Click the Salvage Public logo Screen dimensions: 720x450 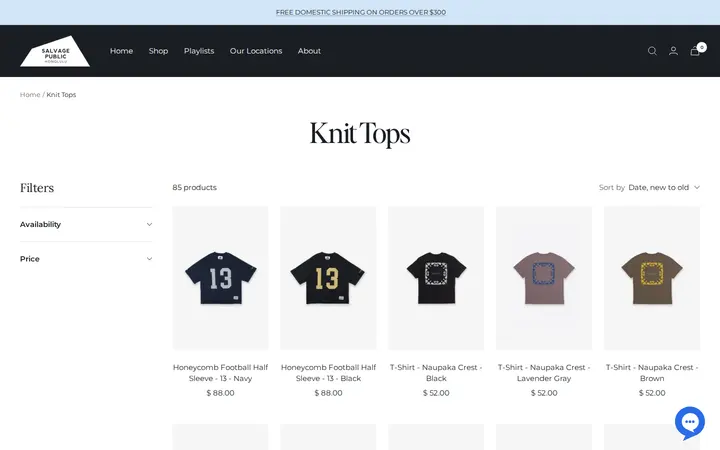point(55,51)
